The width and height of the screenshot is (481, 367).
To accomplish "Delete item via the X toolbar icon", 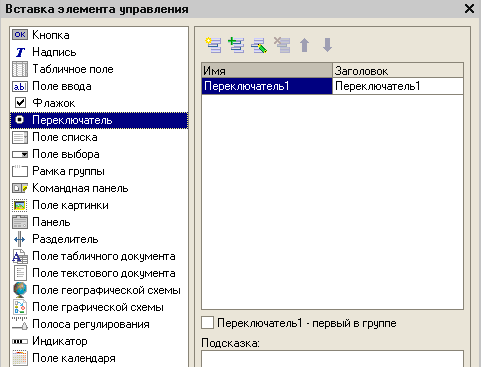I will coord(282,45).
